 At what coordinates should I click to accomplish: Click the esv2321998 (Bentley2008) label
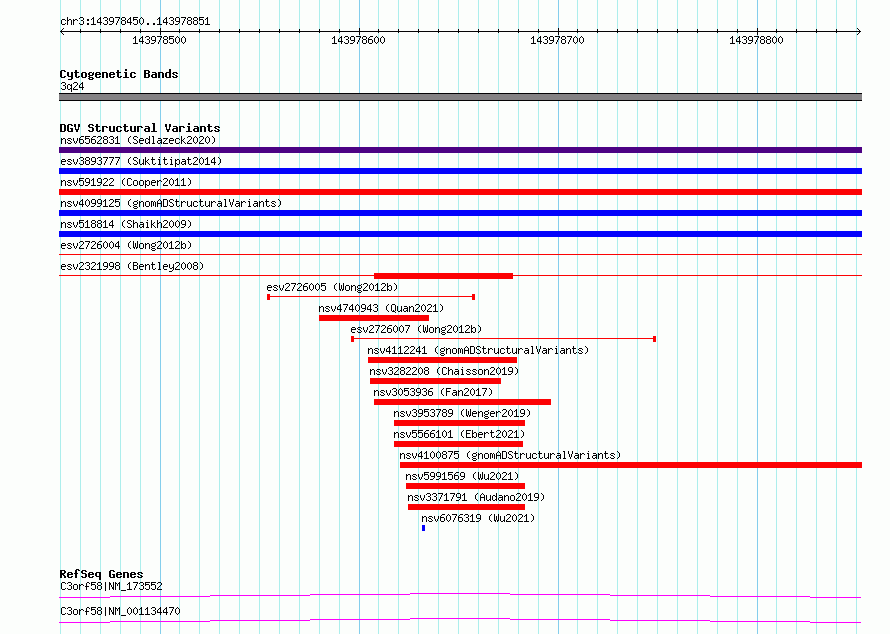coord(132,266)
